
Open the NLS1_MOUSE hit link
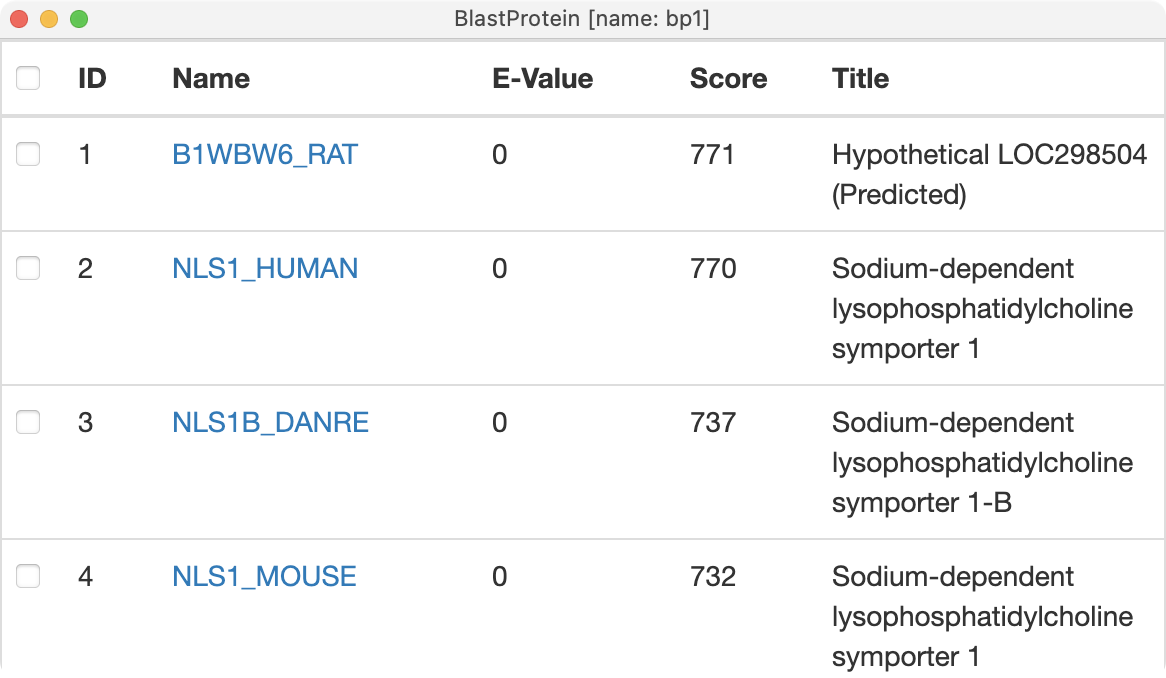(x=264, y=577)
